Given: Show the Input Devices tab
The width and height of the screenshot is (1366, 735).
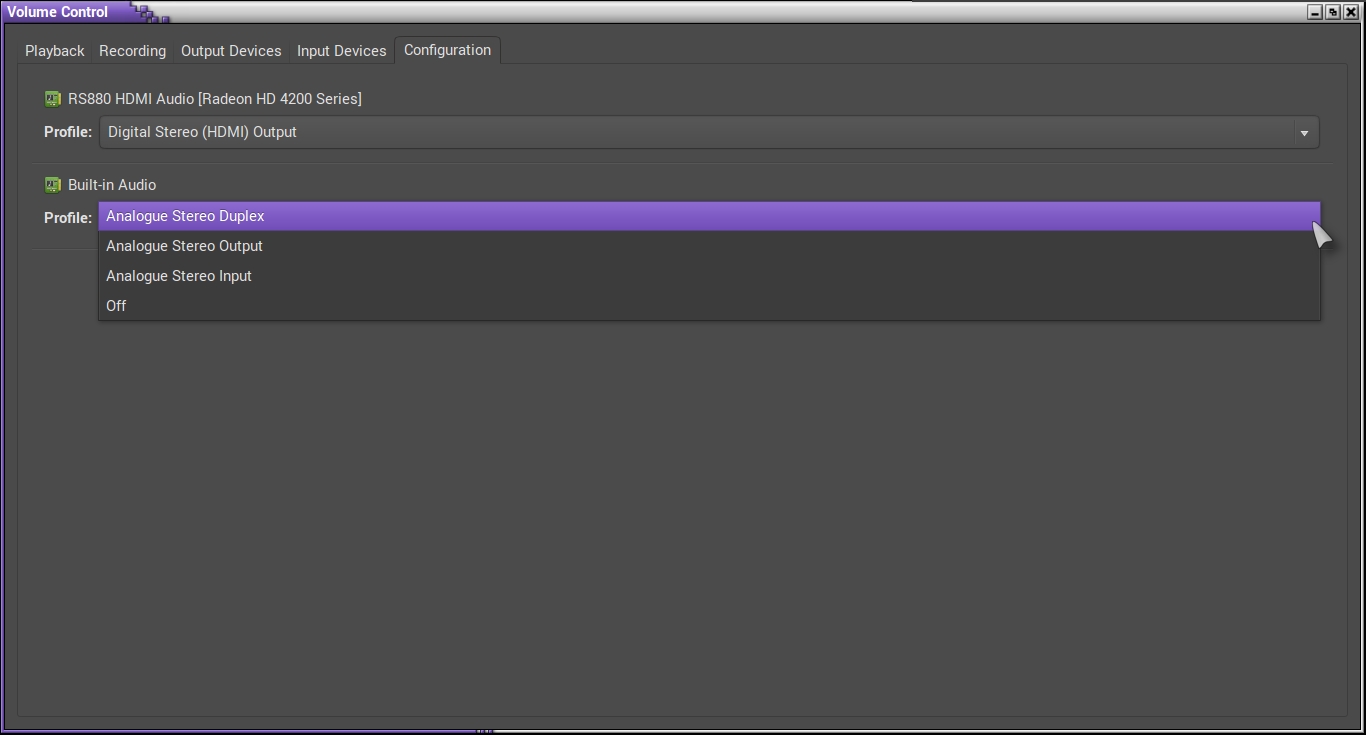Looking at the screenshot, I should click(341, 51).
